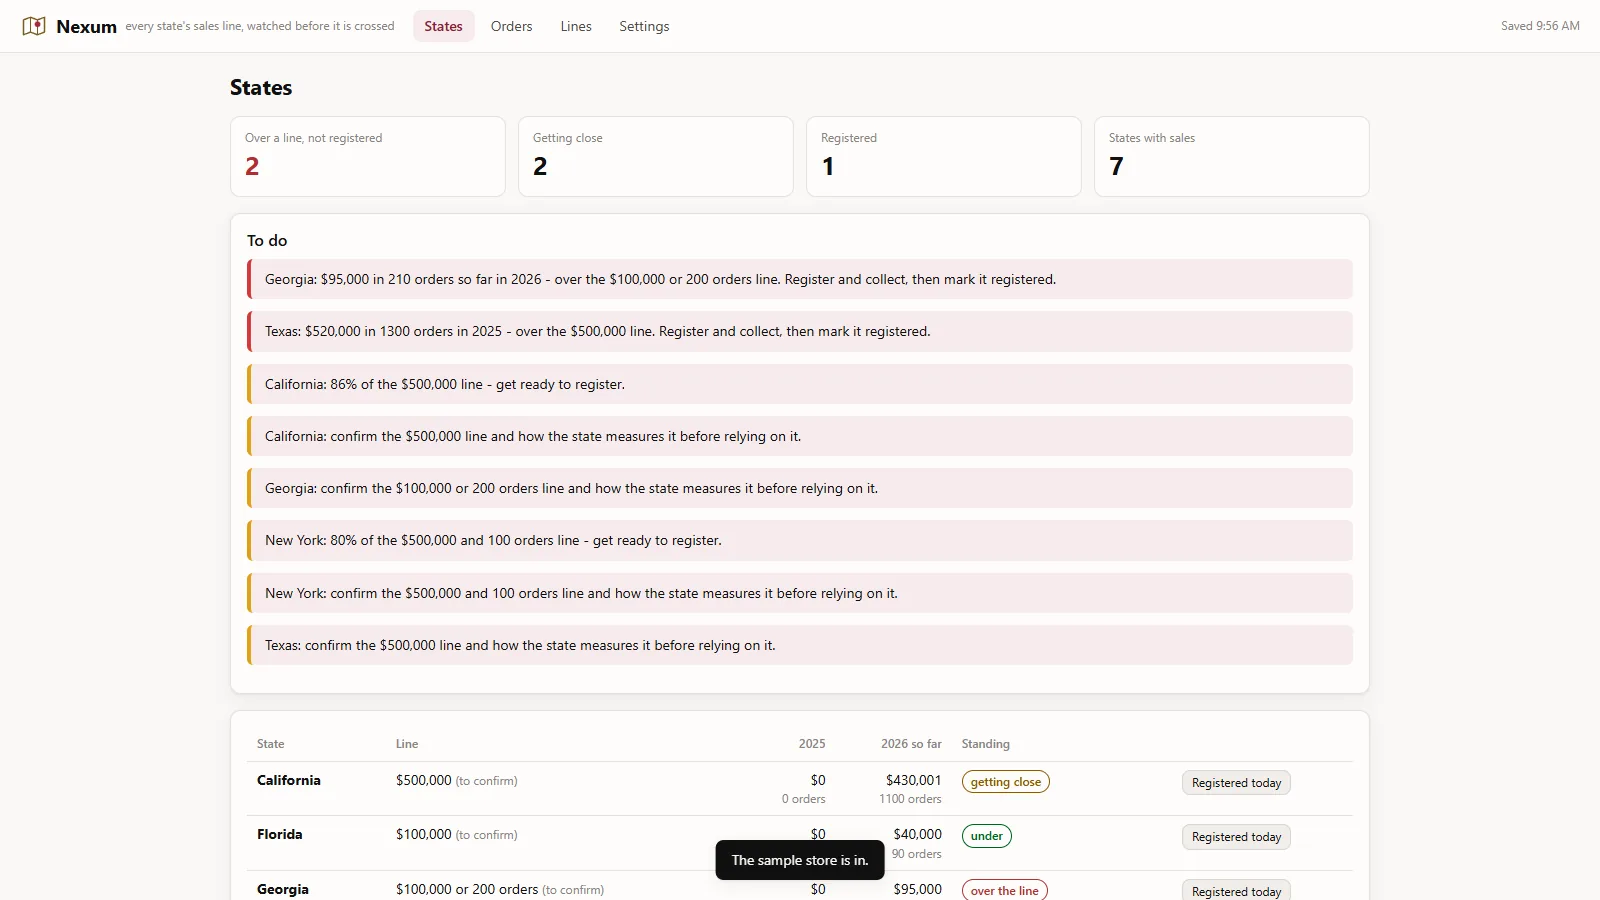This screenshot has width=1600, height=900.
Task: Open the Settings tab
Action: point(644,26)
